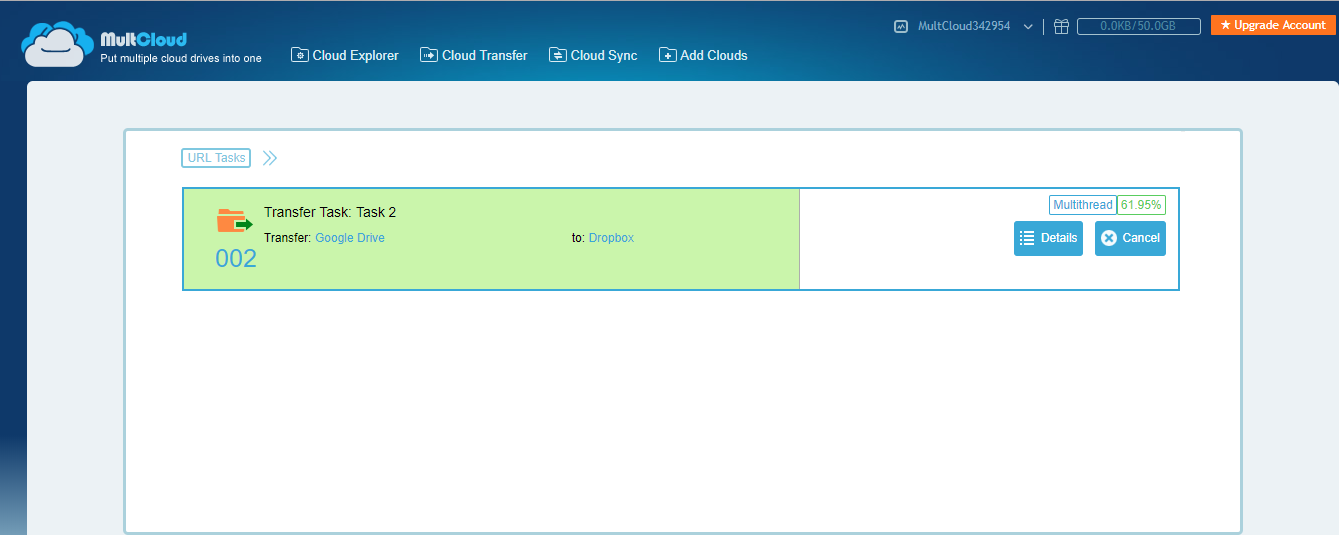
Task: Open Cloud Transfer
Action: point(474,55)
